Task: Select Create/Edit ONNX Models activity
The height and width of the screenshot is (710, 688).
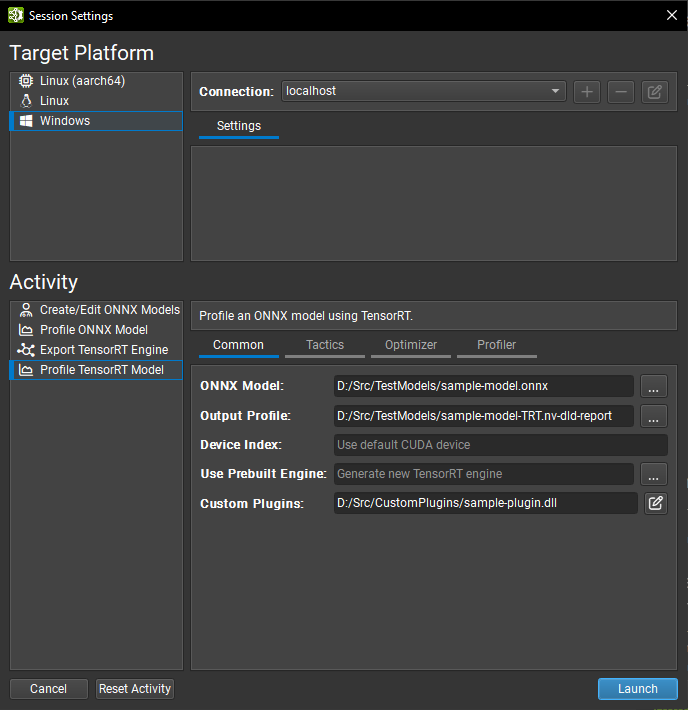Action: (109, 310)
